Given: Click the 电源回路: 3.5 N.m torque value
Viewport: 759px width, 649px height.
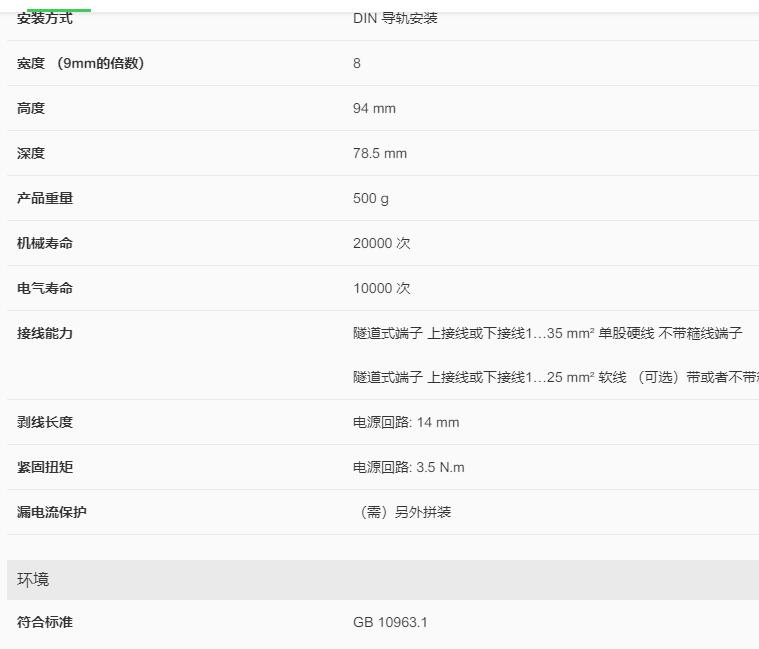Looking at the screenshot, I should pos(408,467).
